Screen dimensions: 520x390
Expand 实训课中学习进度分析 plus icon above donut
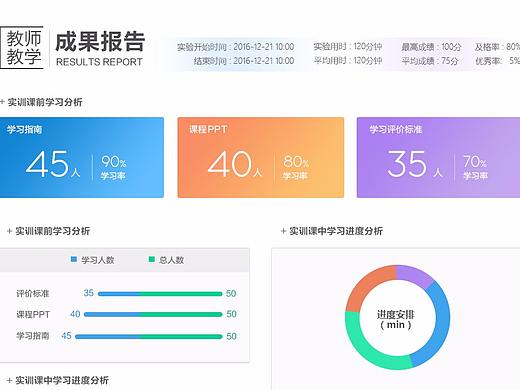tap(283, 231)
